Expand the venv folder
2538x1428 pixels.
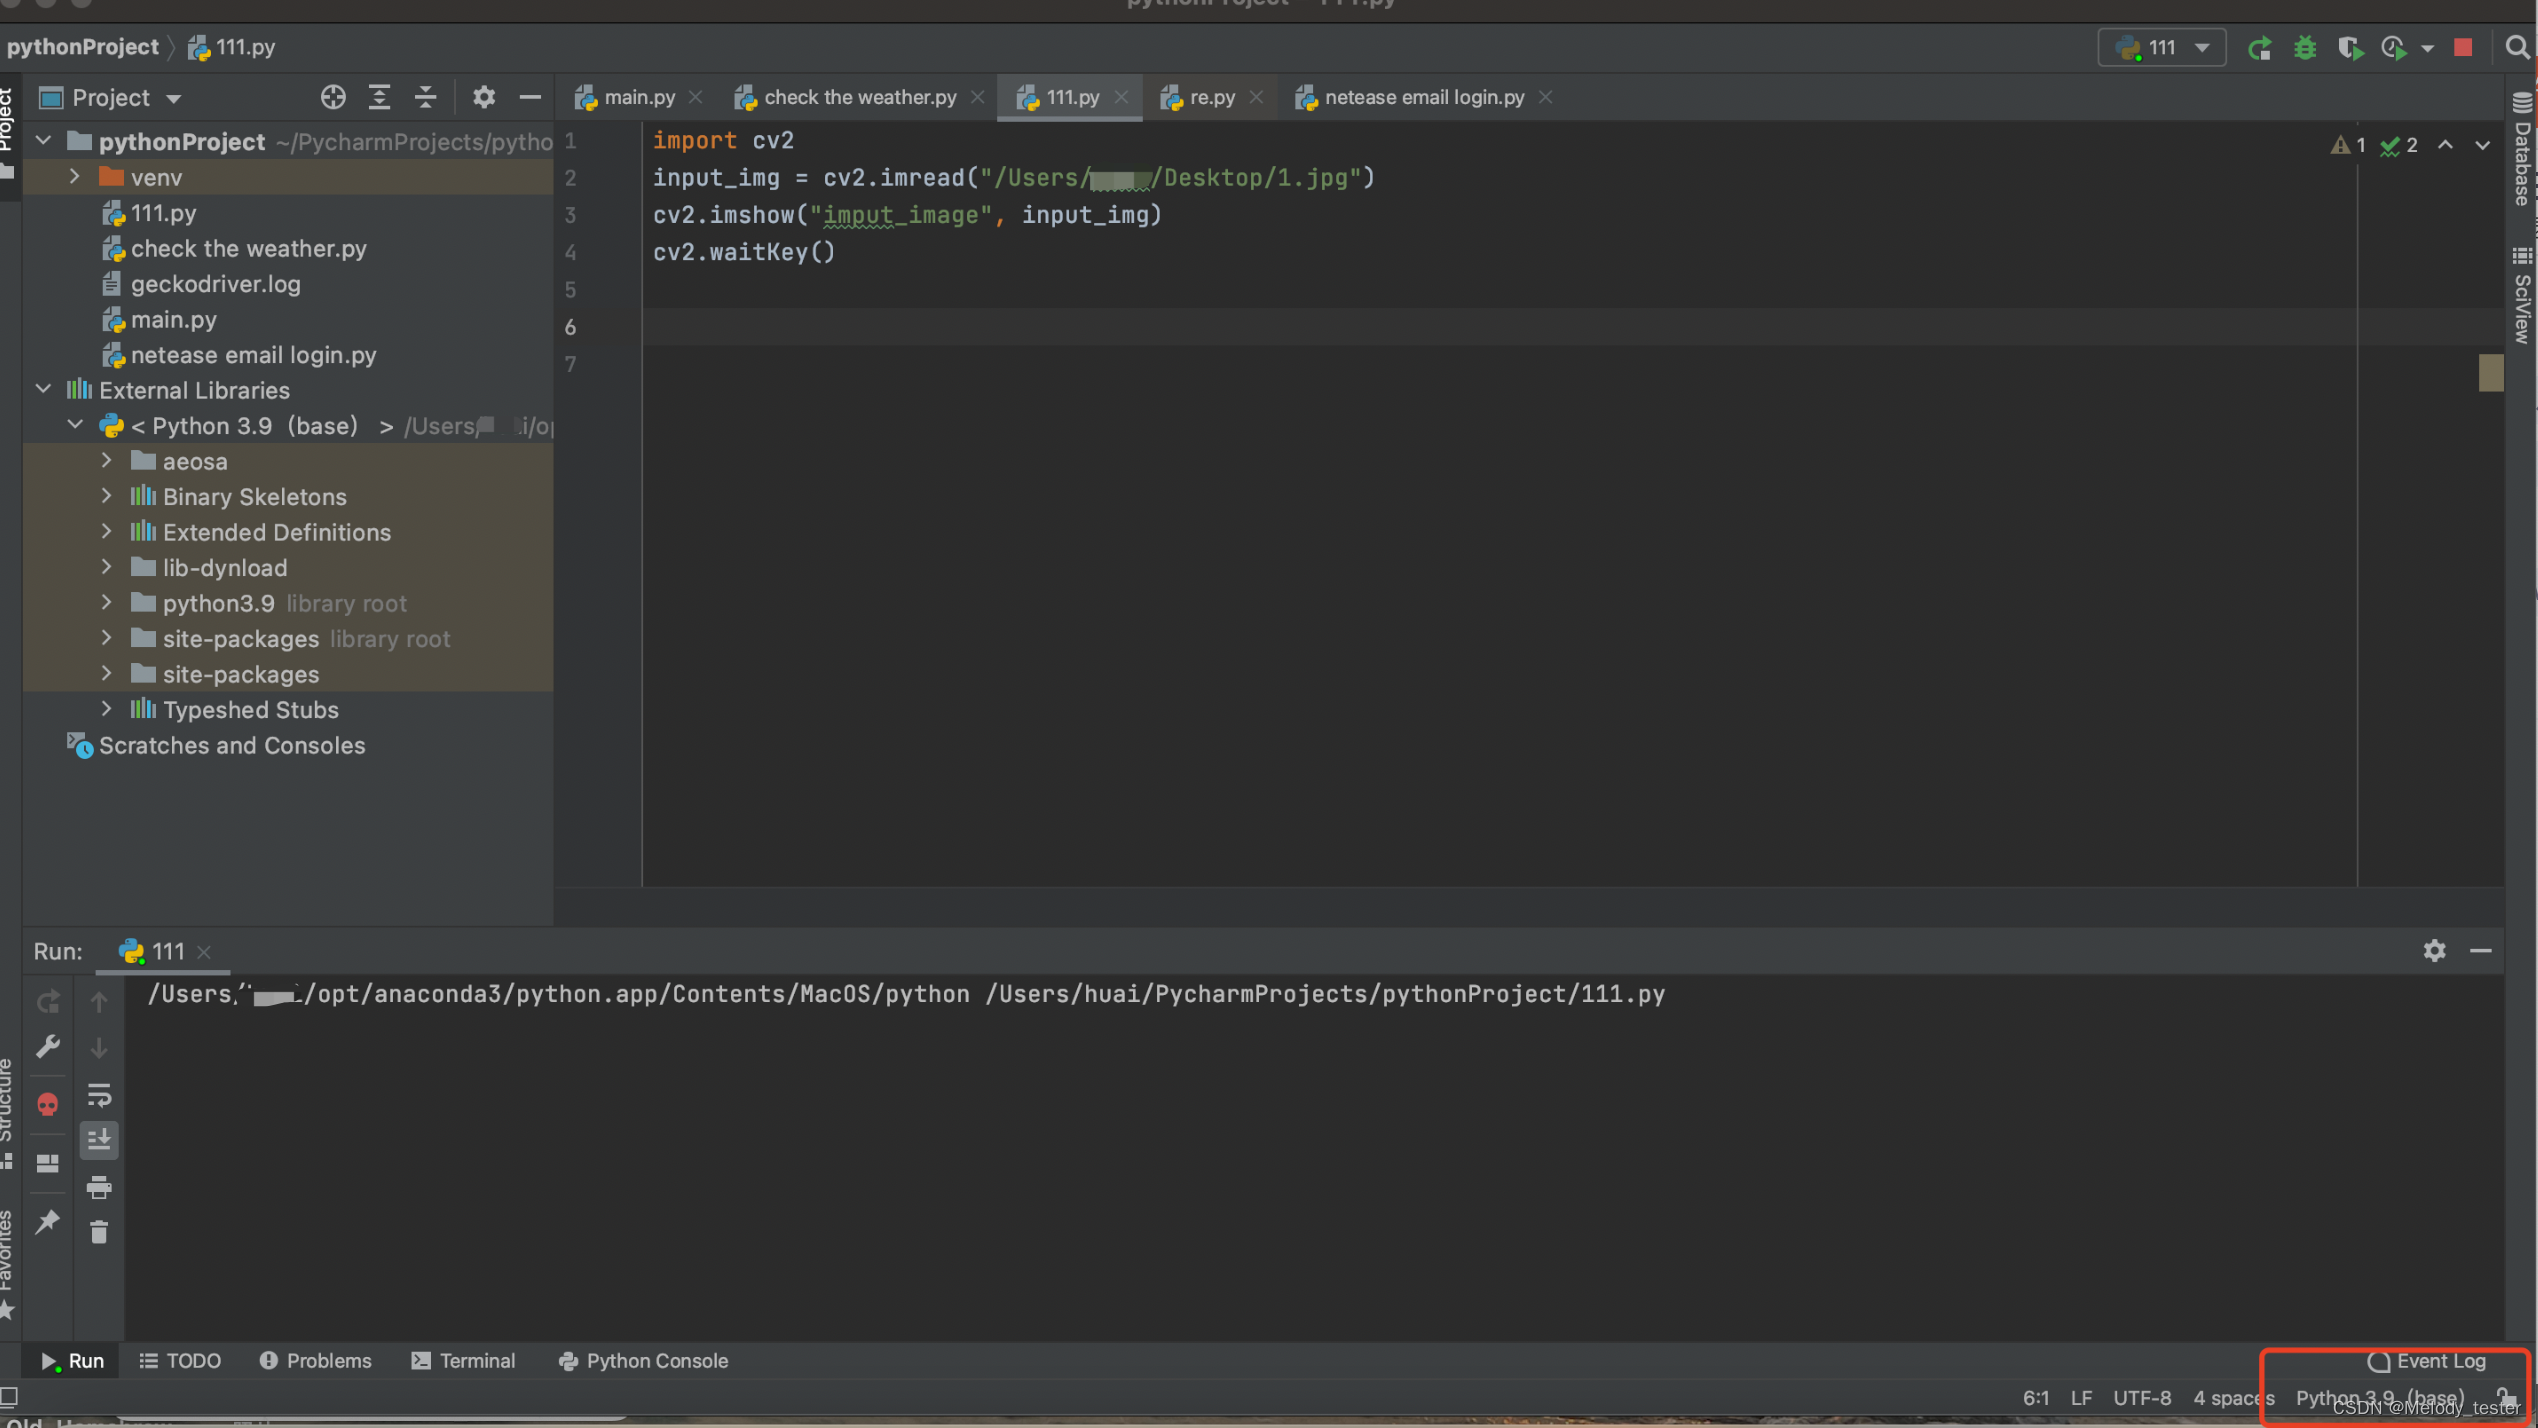75,177
